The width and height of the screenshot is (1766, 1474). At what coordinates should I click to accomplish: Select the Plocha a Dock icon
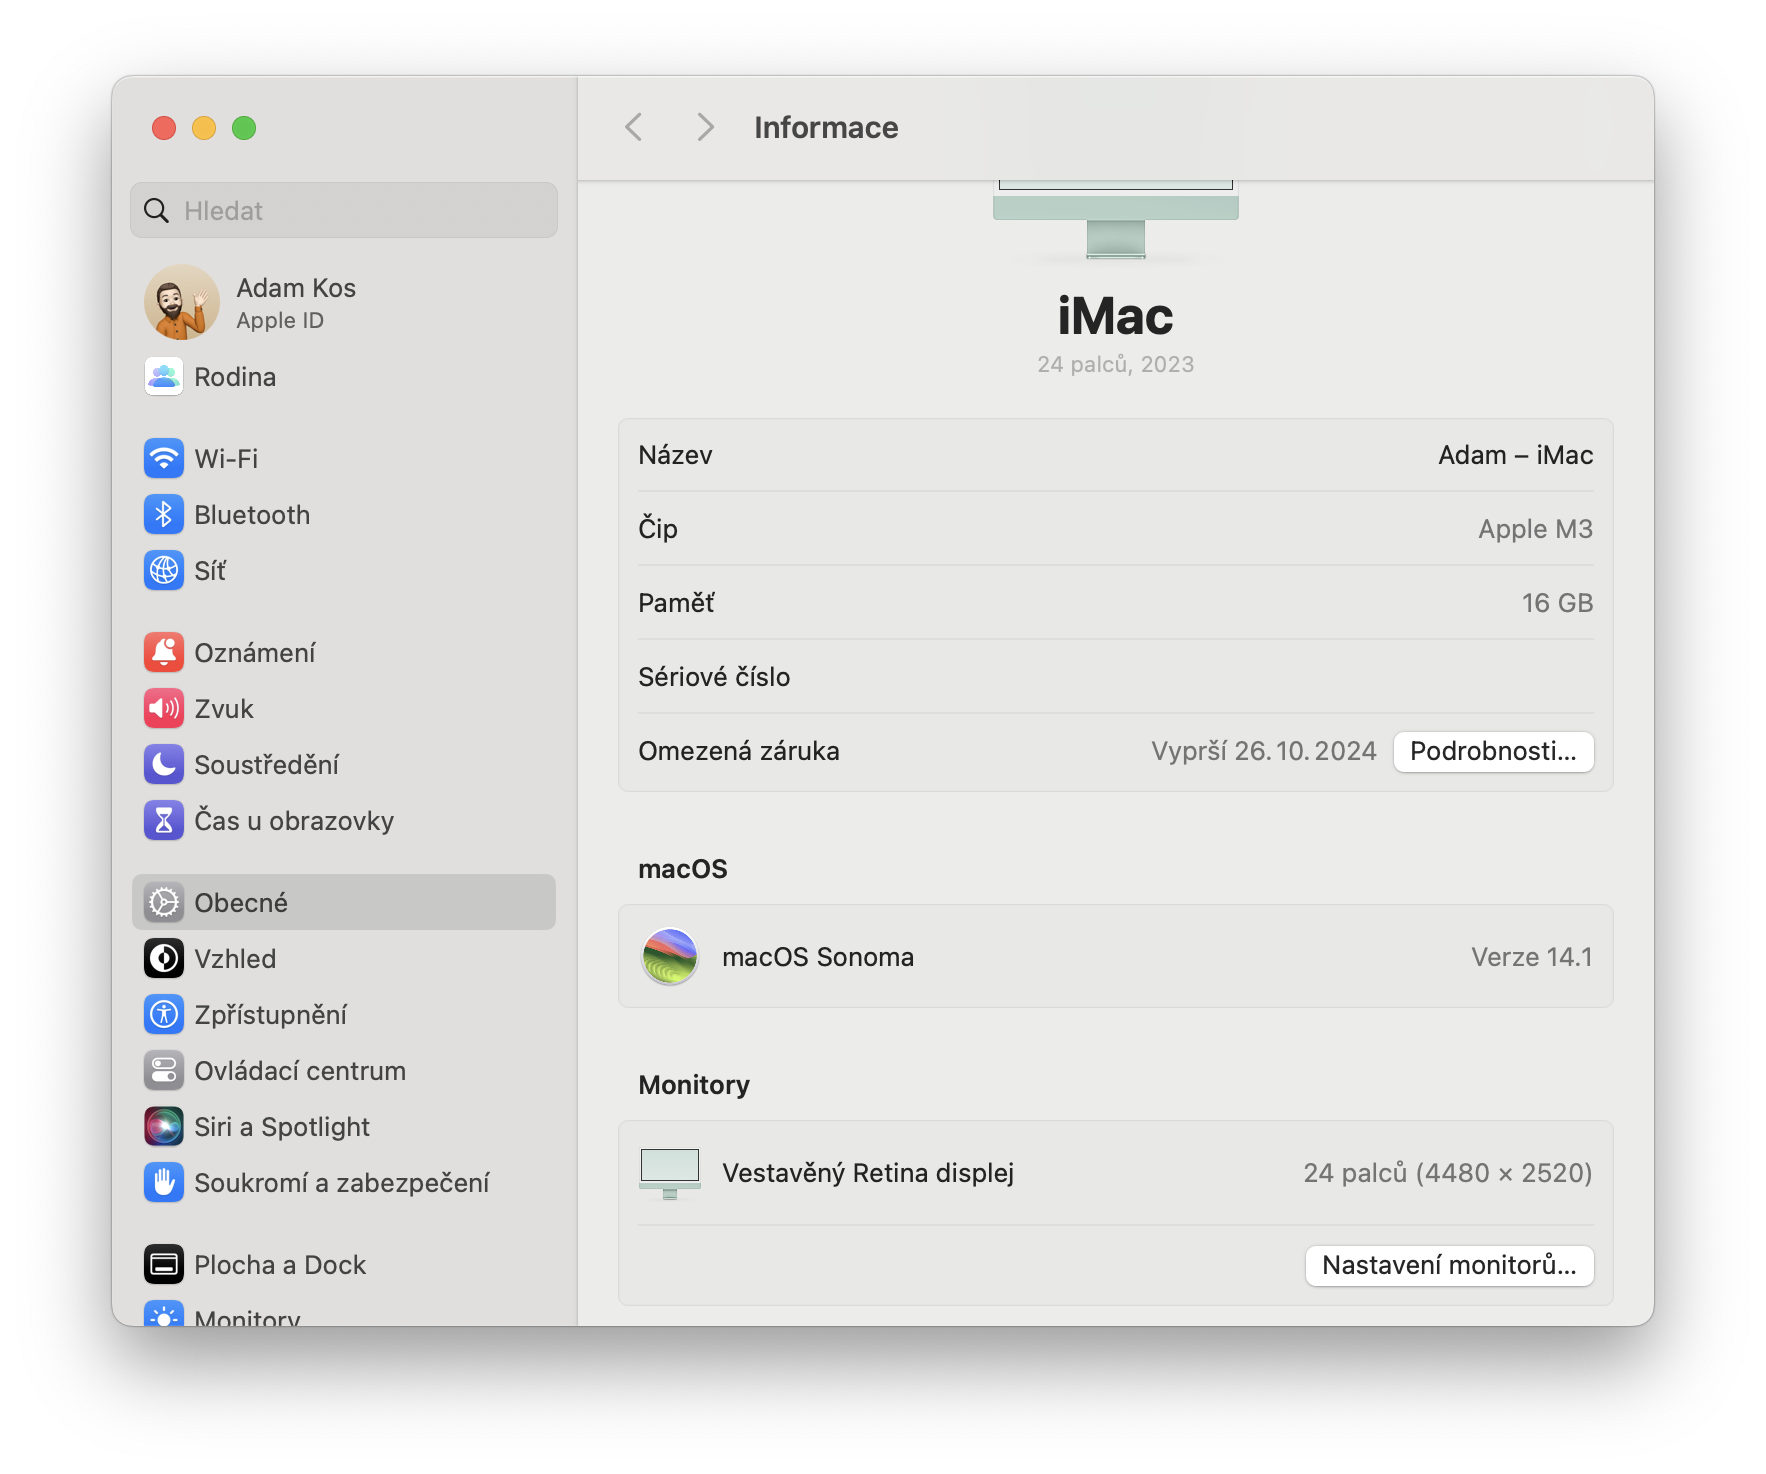click(164, 1265)
